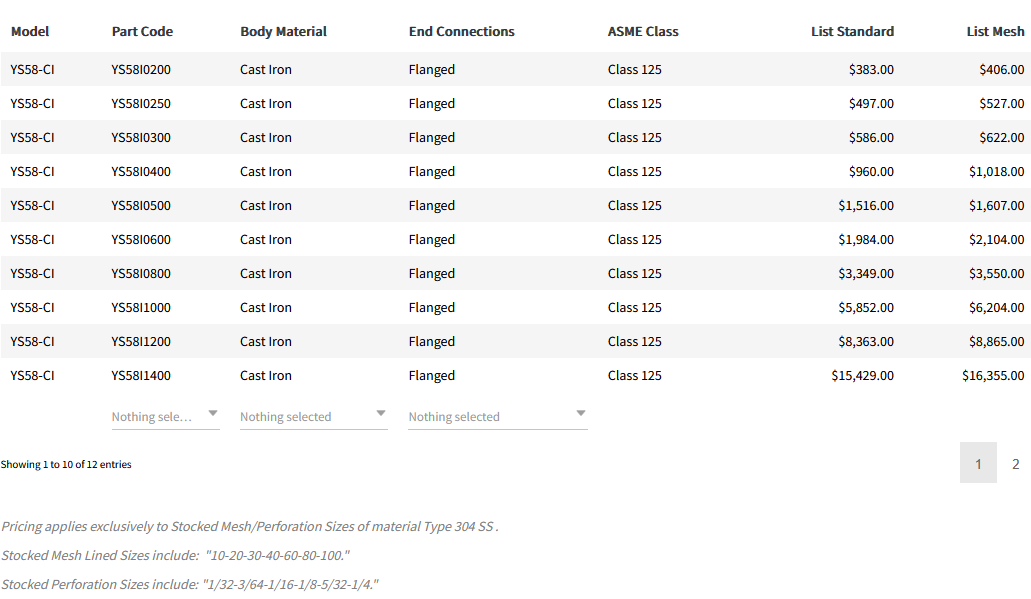
Task: Expand the Body Material filter dropdown
Action: pyautogui.click(x=313, y=416)
